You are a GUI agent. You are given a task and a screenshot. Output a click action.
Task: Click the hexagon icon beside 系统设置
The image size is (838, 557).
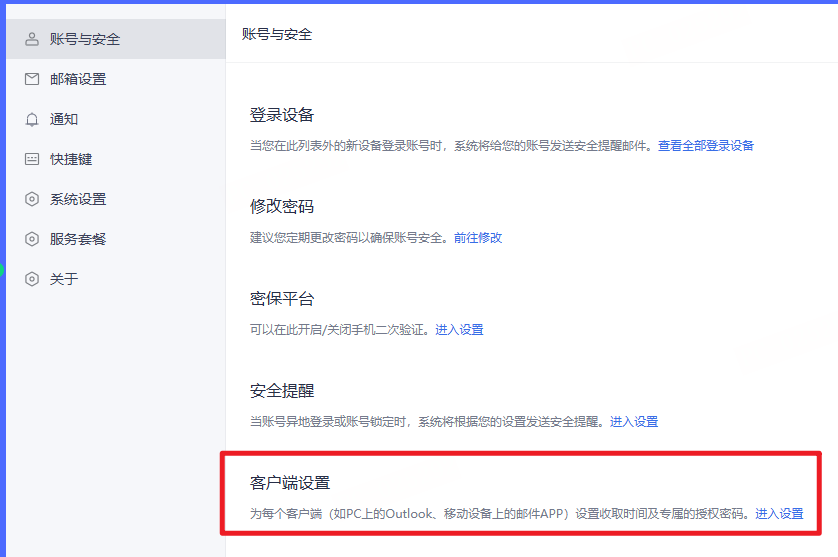point(32,199)
